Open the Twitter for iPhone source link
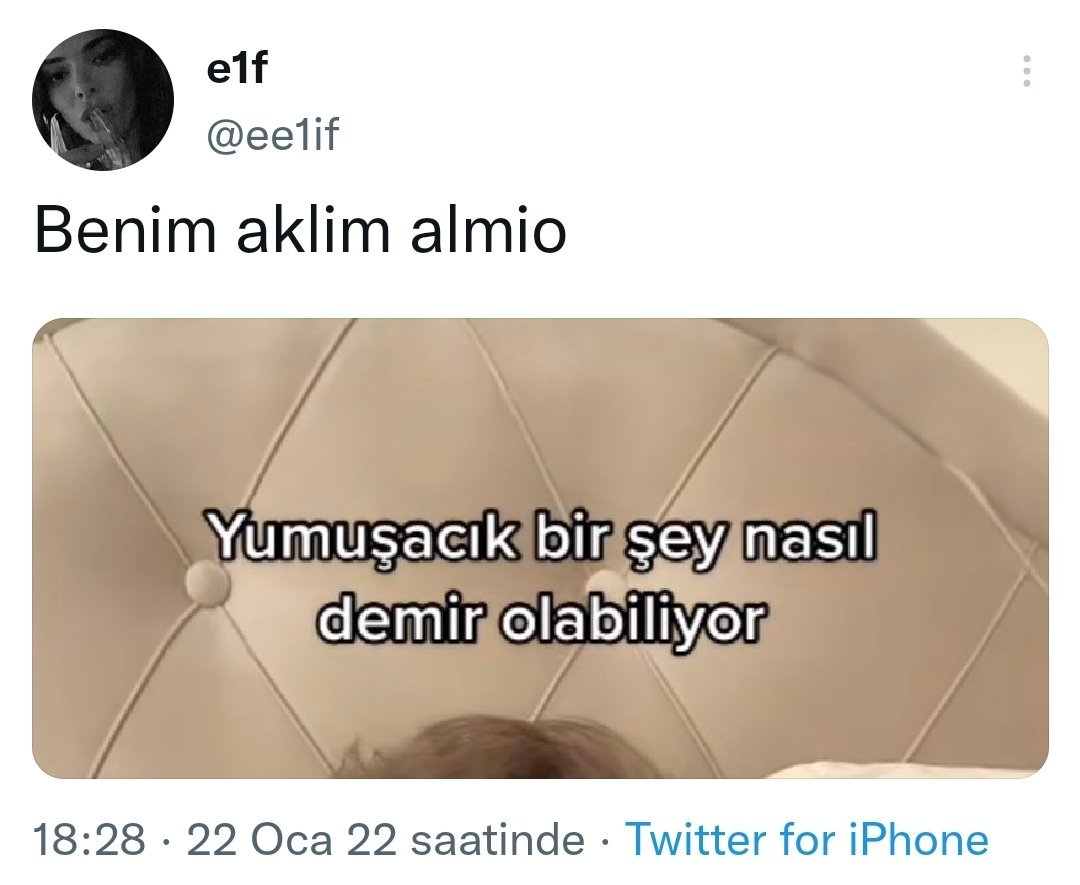This screenshot has width=1080, height=885. [806, 840]
